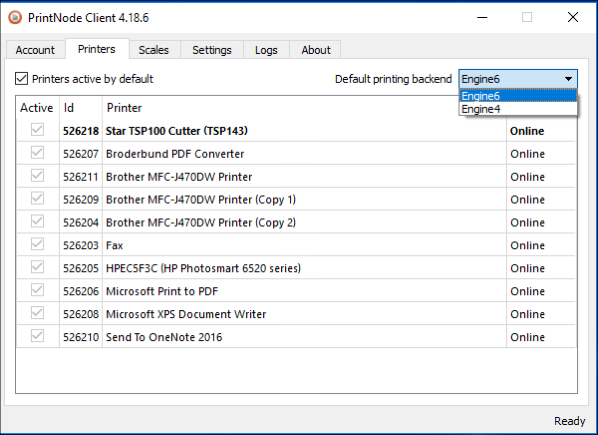Select the Printers tab
The height and width of the screenshot is (435, 598).
pos(97,49)
